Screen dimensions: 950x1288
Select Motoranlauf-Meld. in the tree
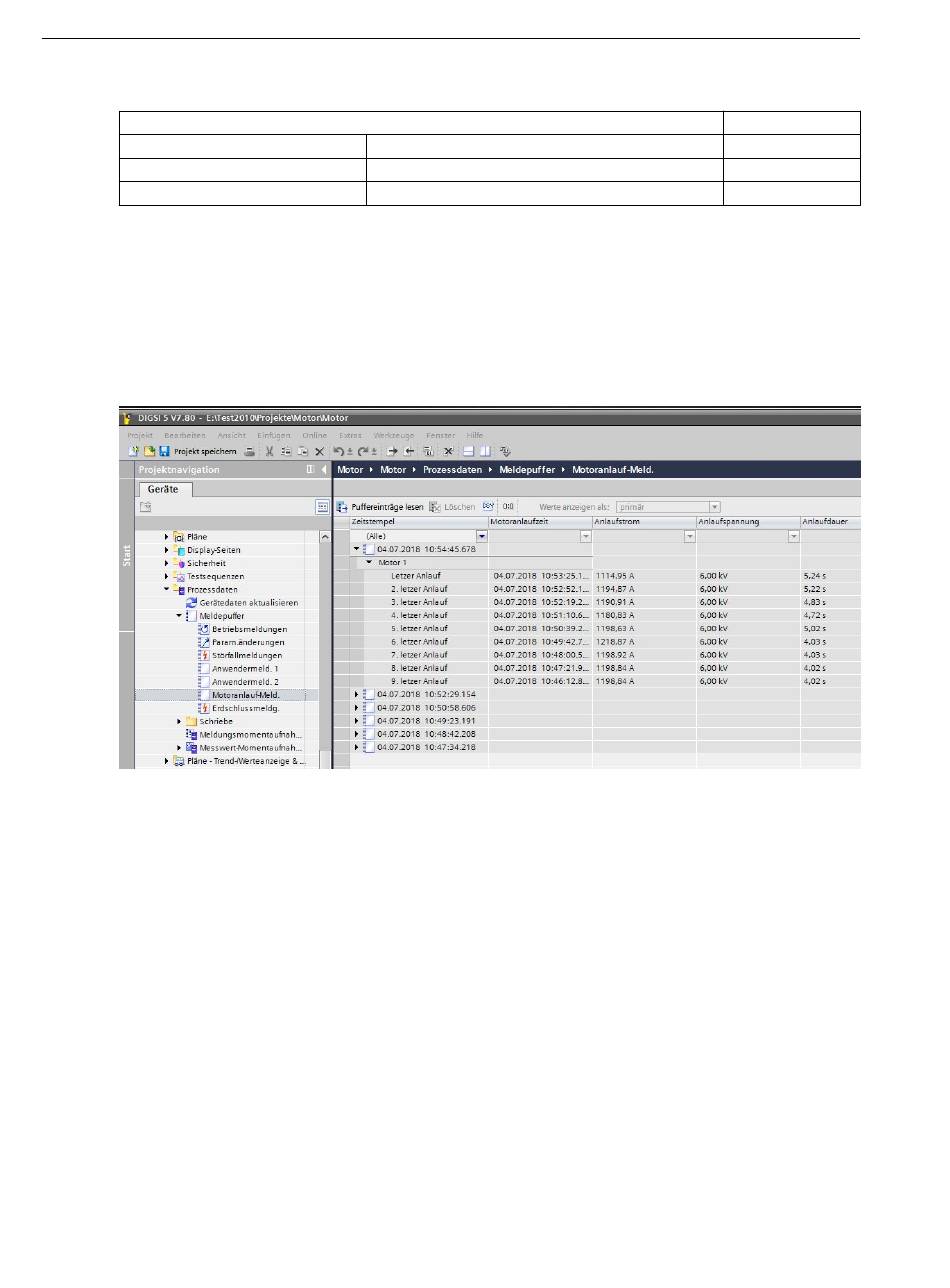click(x=245, y=695)
